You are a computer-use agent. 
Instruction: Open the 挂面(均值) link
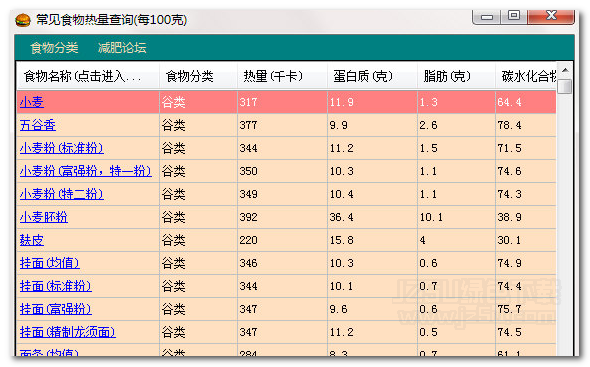50,263
